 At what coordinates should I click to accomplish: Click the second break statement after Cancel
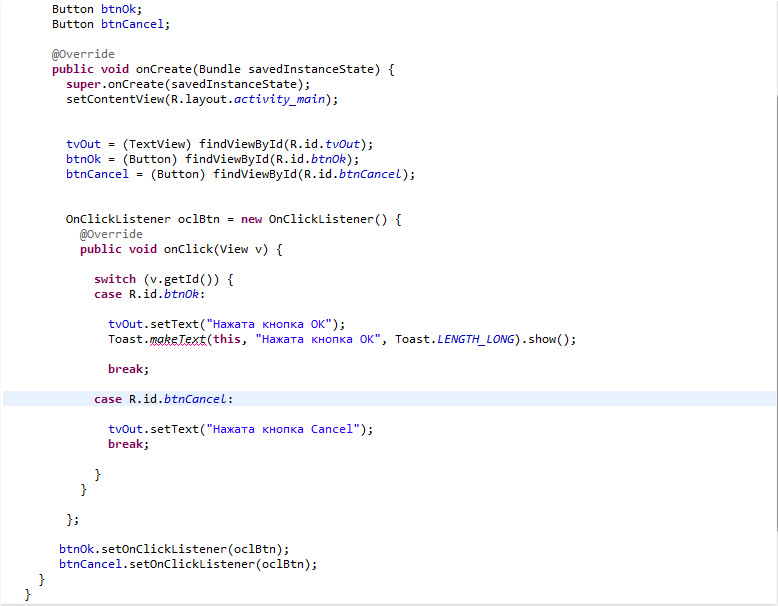coord(128,444)
